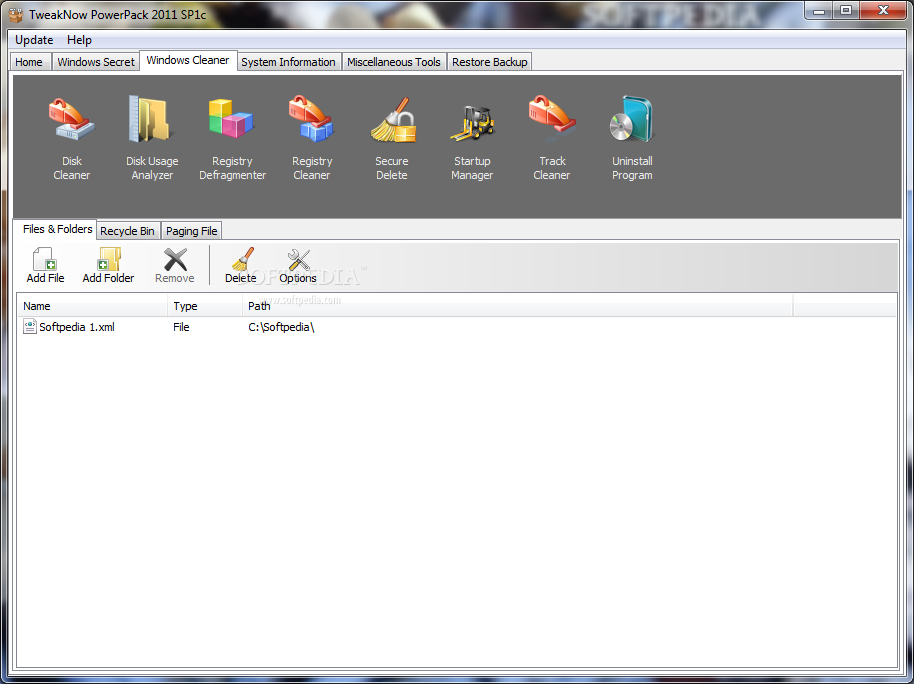Open the Update menu
The image size is (914, 684).
point(34,40)
